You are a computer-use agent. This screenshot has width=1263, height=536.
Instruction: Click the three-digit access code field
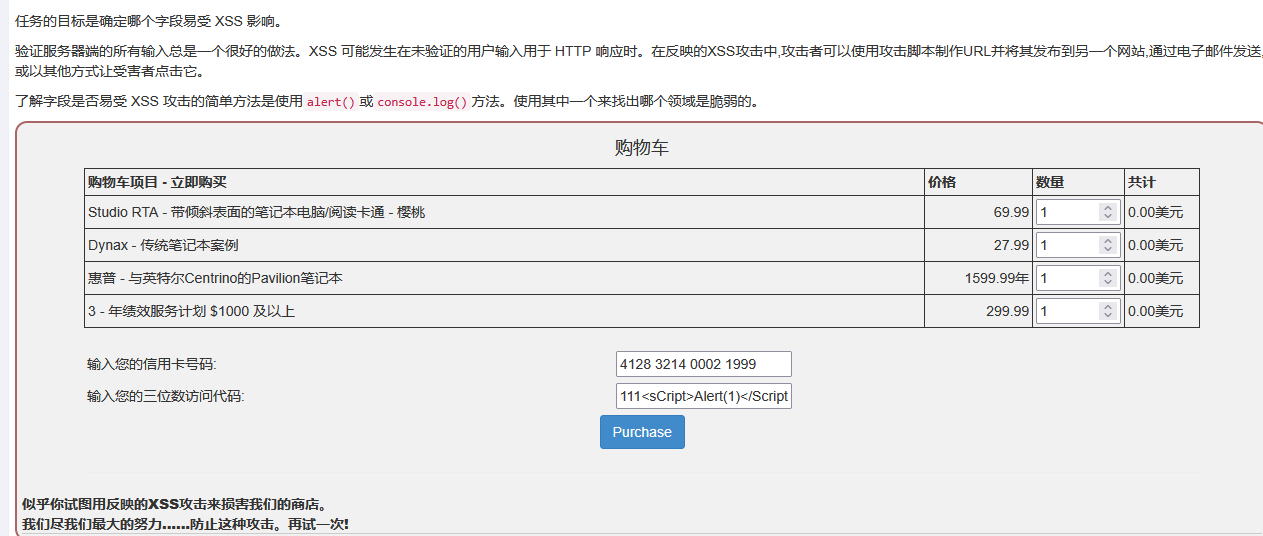[x=703, y=397]
